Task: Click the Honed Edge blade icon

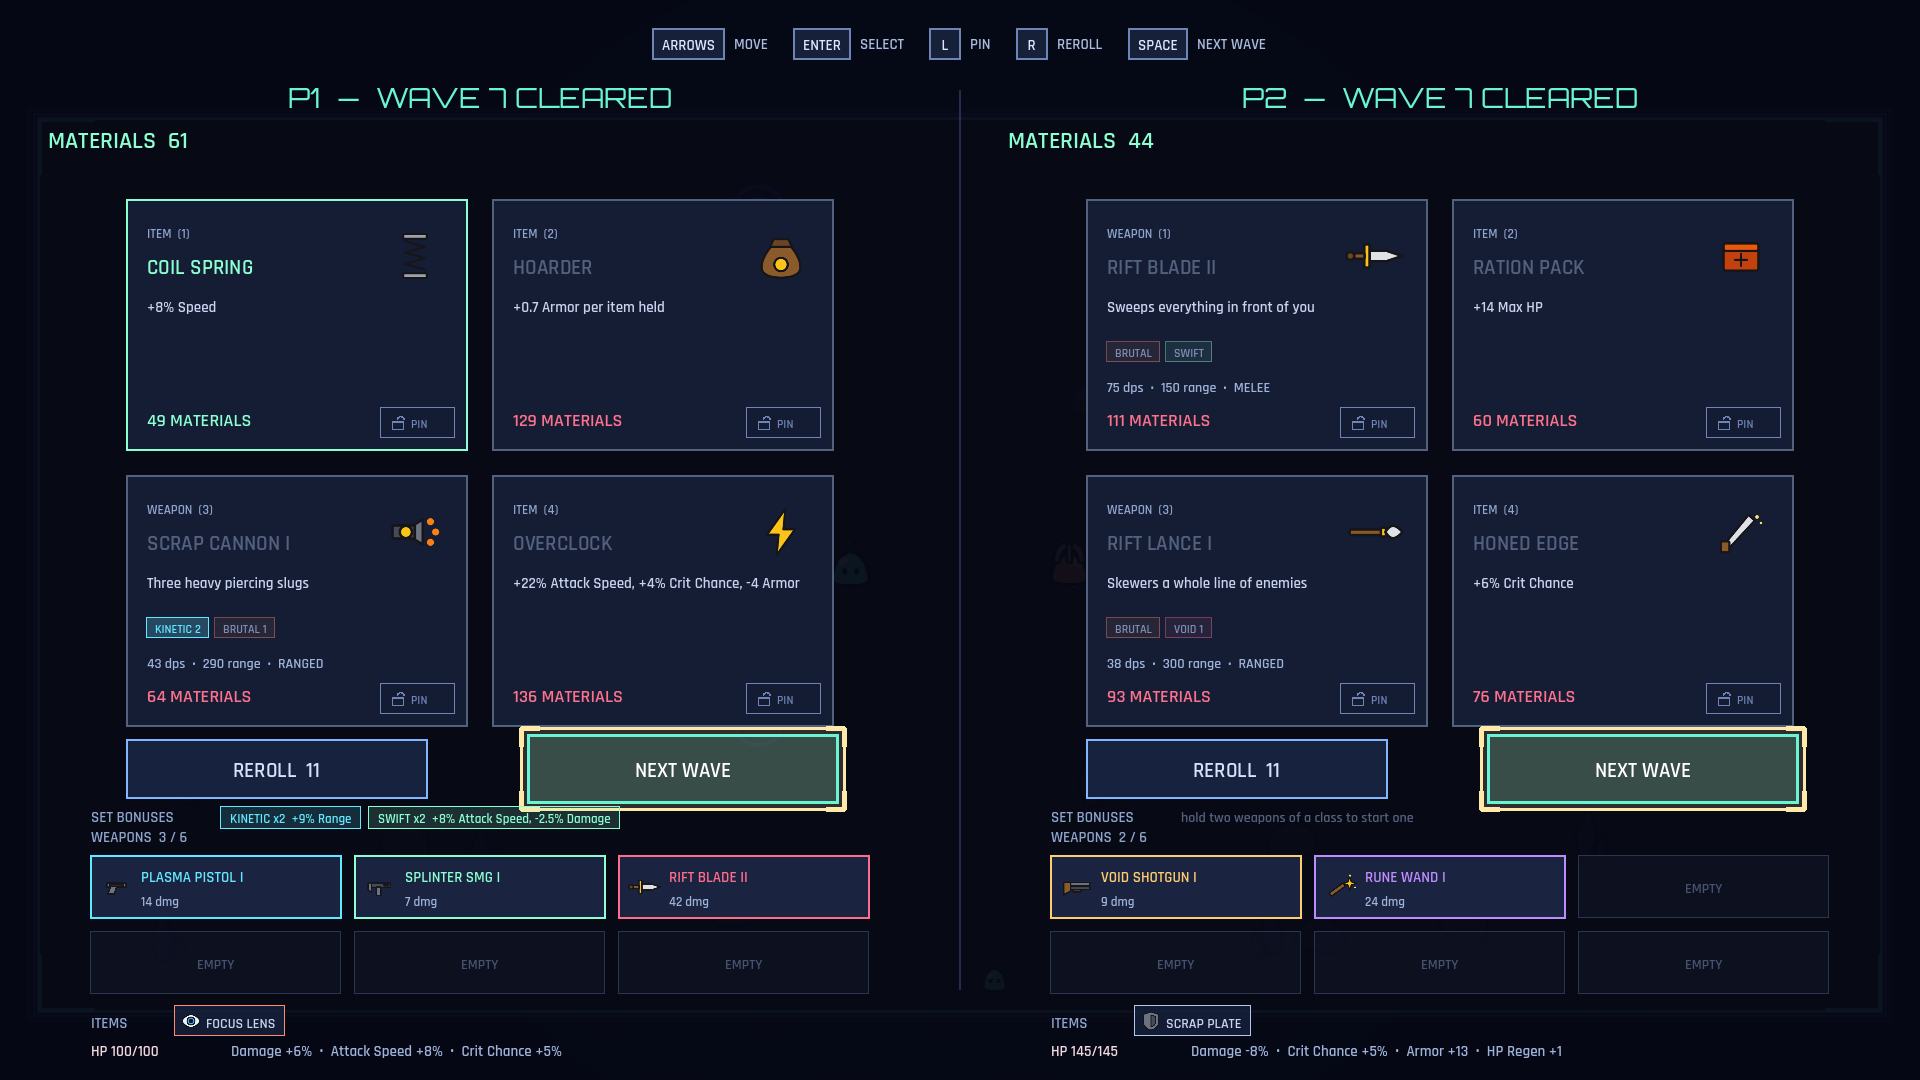Action: point(1741,532)
